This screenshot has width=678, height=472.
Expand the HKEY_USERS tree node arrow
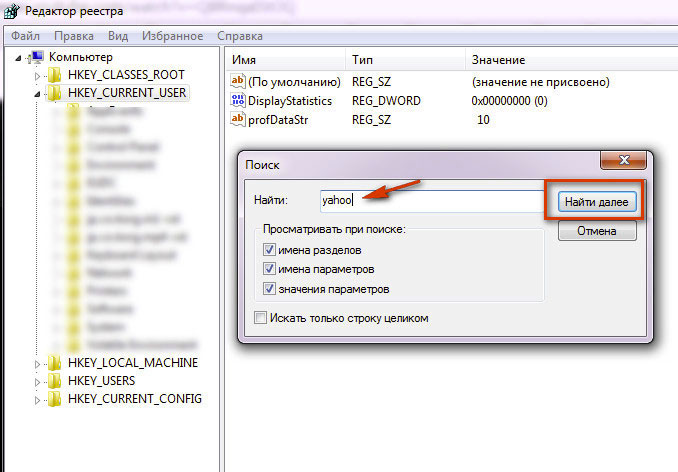pyautogui.click(x=39, y=381)
